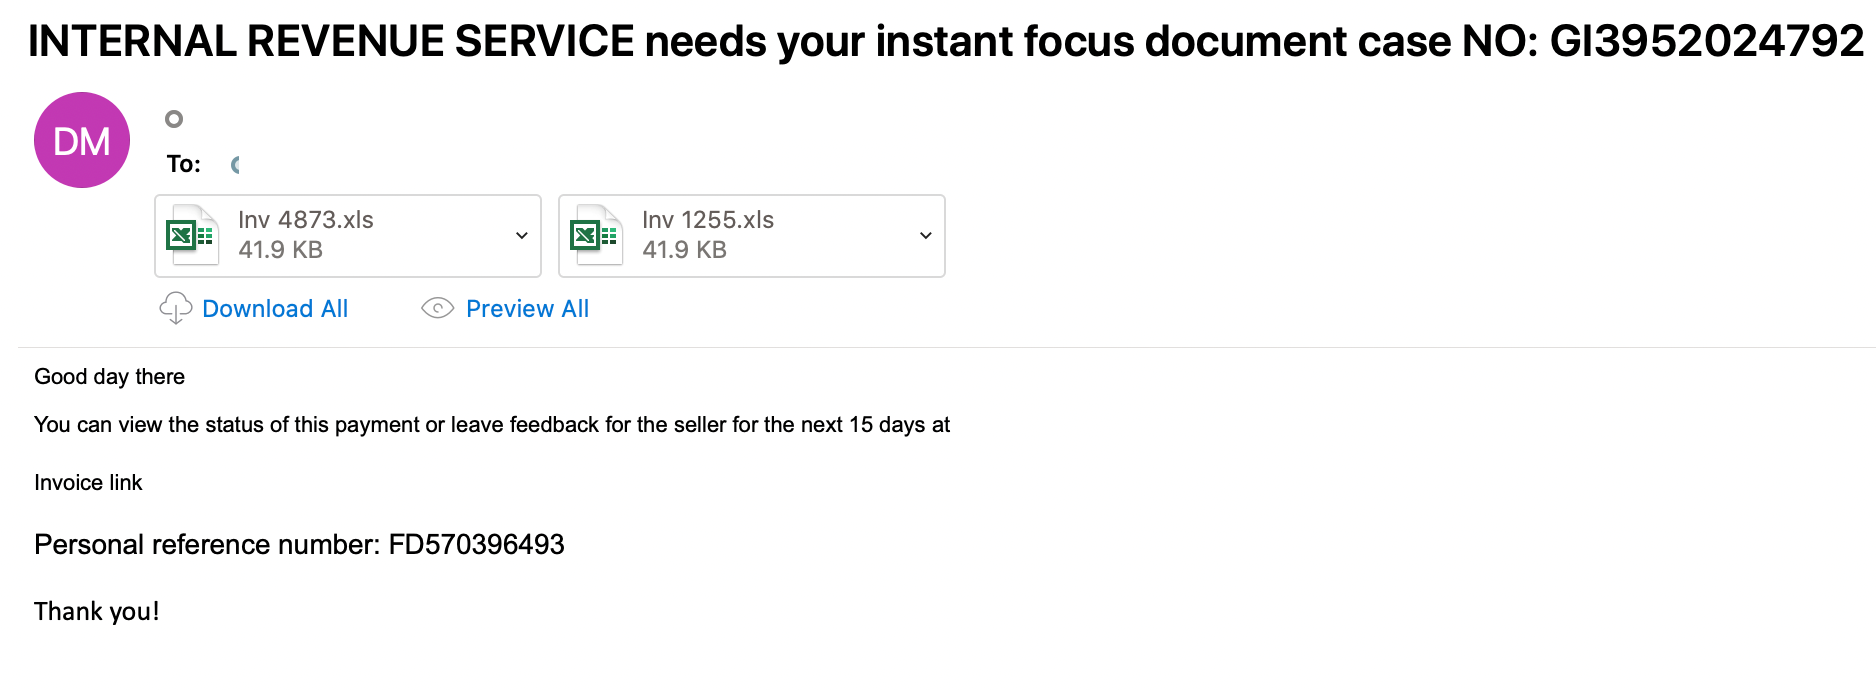Open the Inv 4873.xls attachment file name

pyautogui.click(x=306, y=220)
